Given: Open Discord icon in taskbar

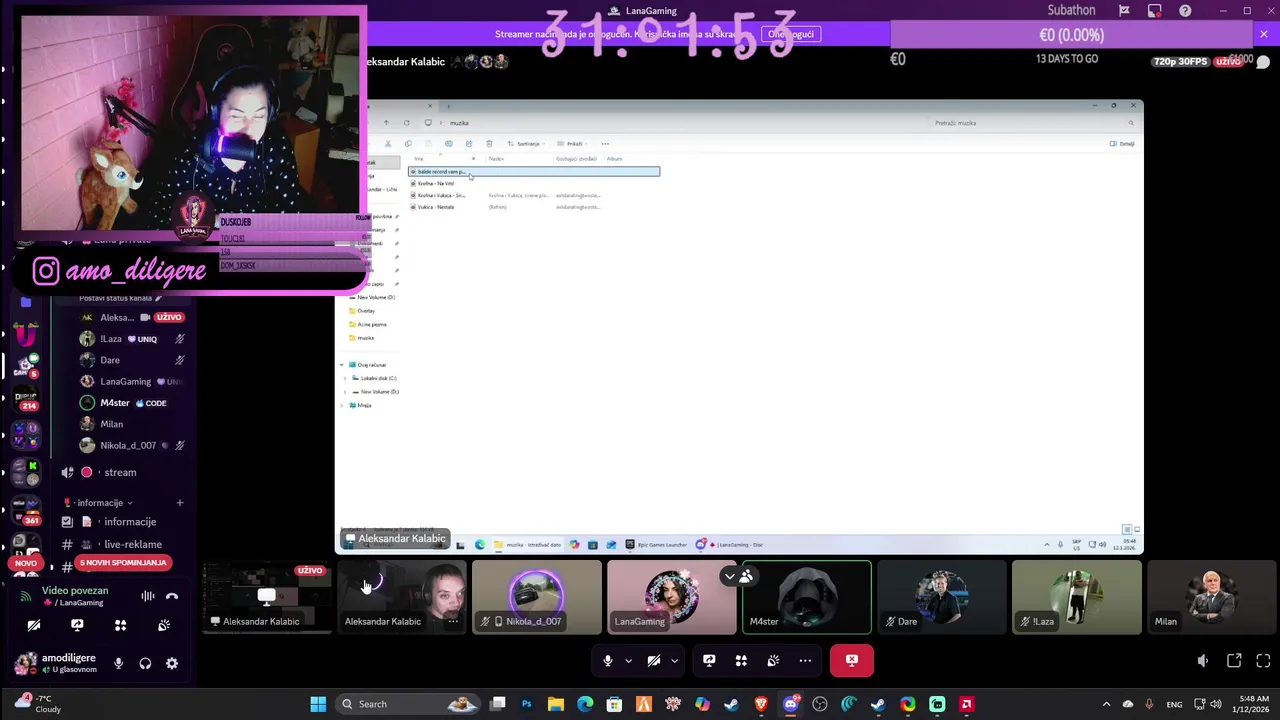Looking at the screenshot, I should (791, 704).
